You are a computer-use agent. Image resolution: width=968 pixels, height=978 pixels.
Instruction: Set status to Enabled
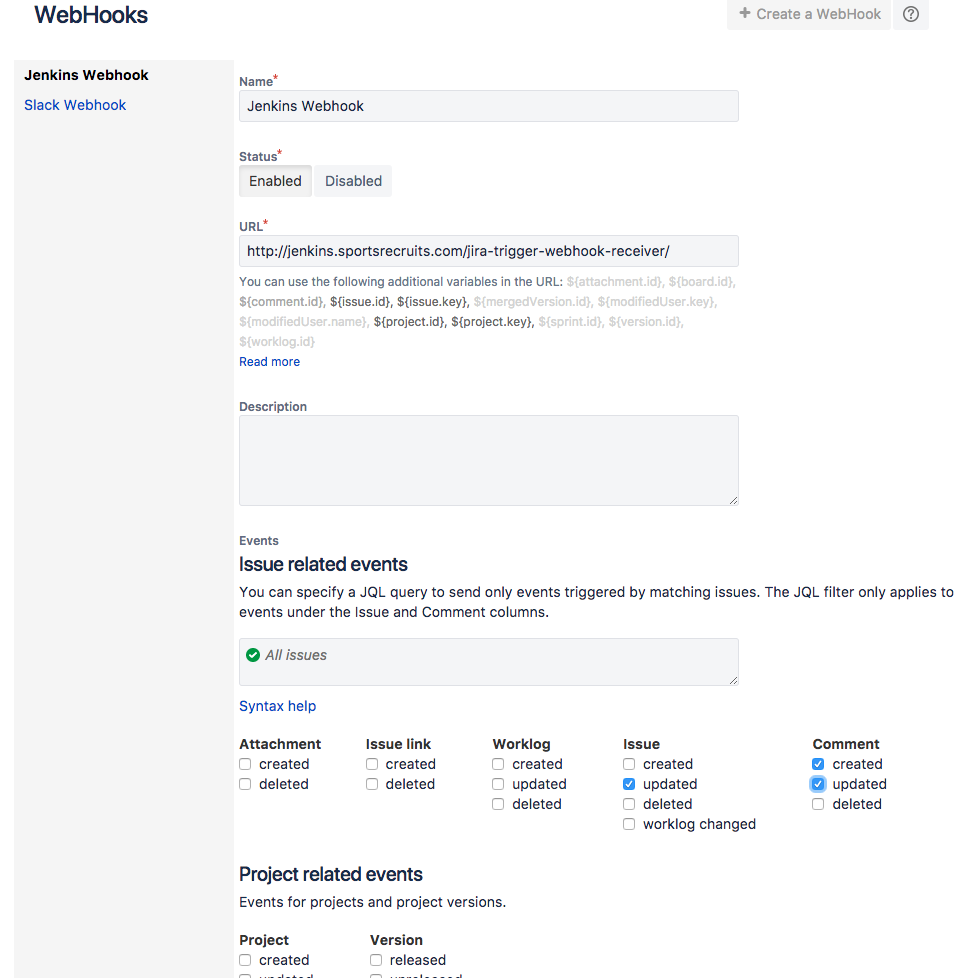tap(275, 181)
